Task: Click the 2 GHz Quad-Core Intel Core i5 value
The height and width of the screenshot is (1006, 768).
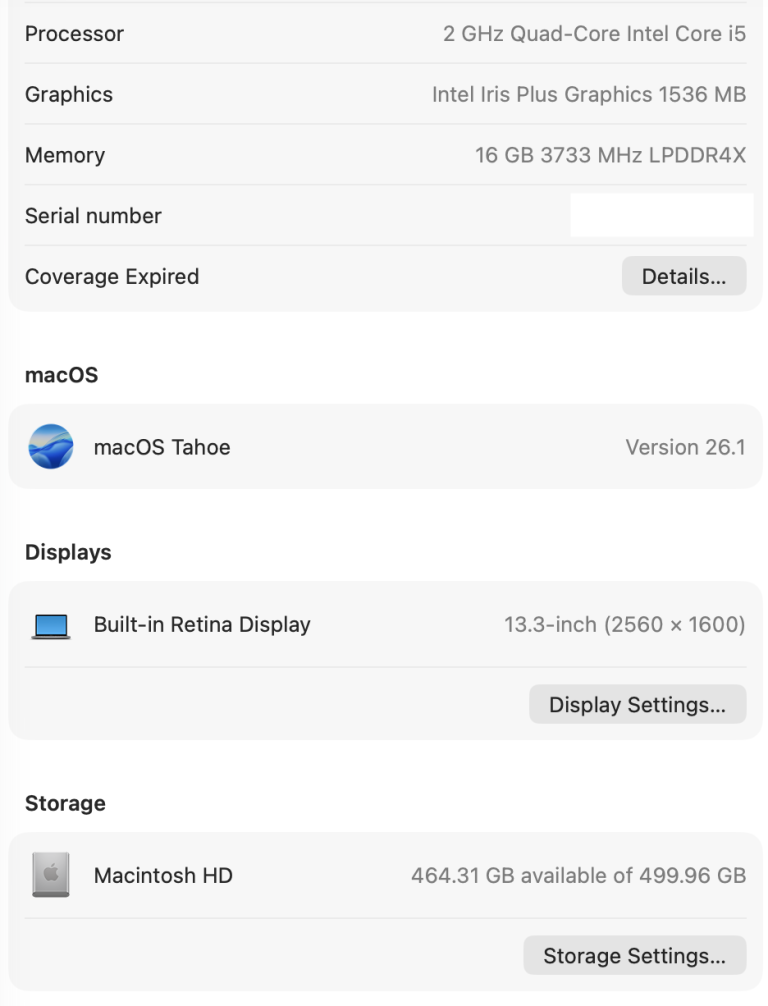Action: click(594, 34)
